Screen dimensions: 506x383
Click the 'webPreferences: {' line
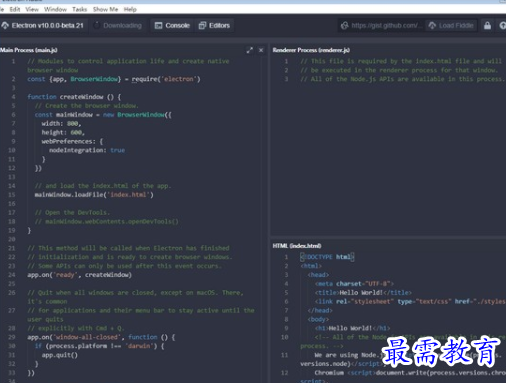pos(72,141)
